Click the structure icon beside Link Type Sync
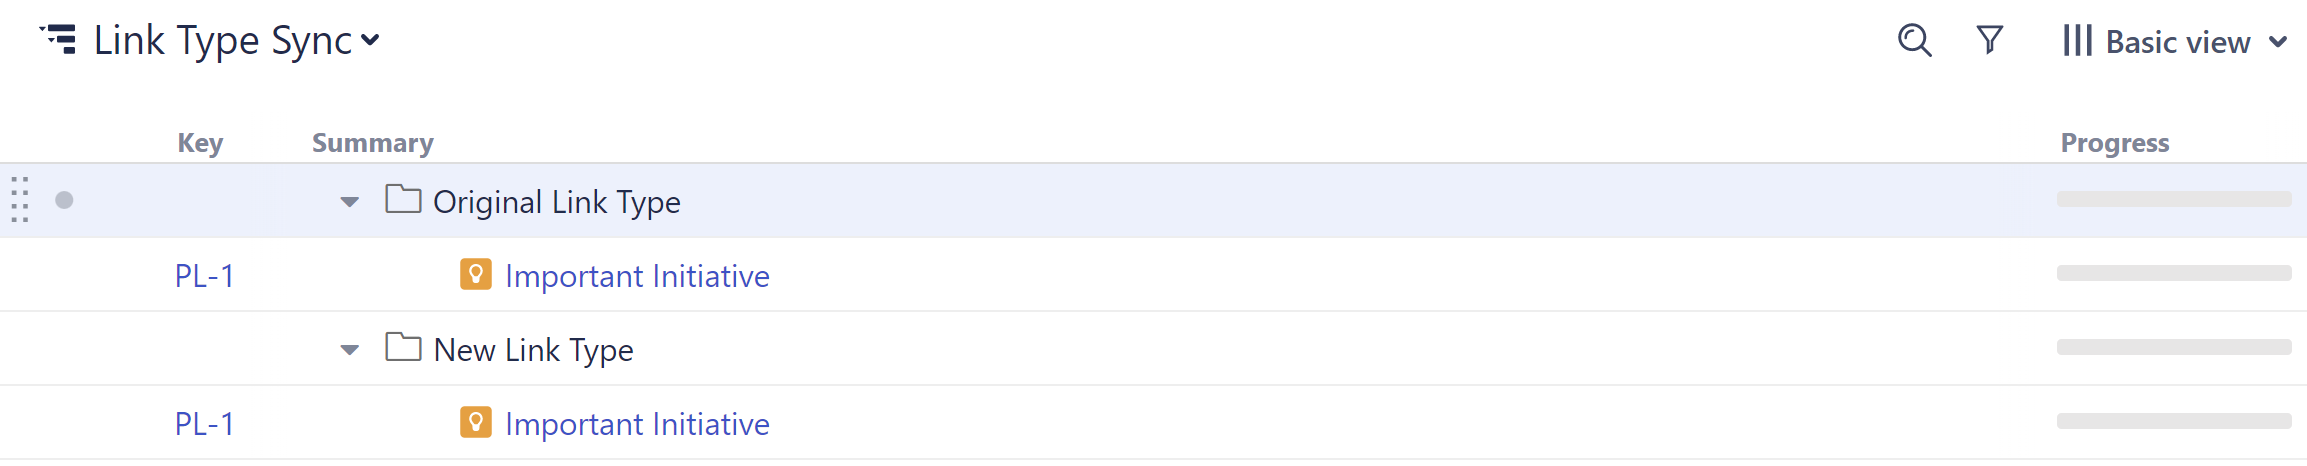 pyautogui.click(x=59, y=40)
